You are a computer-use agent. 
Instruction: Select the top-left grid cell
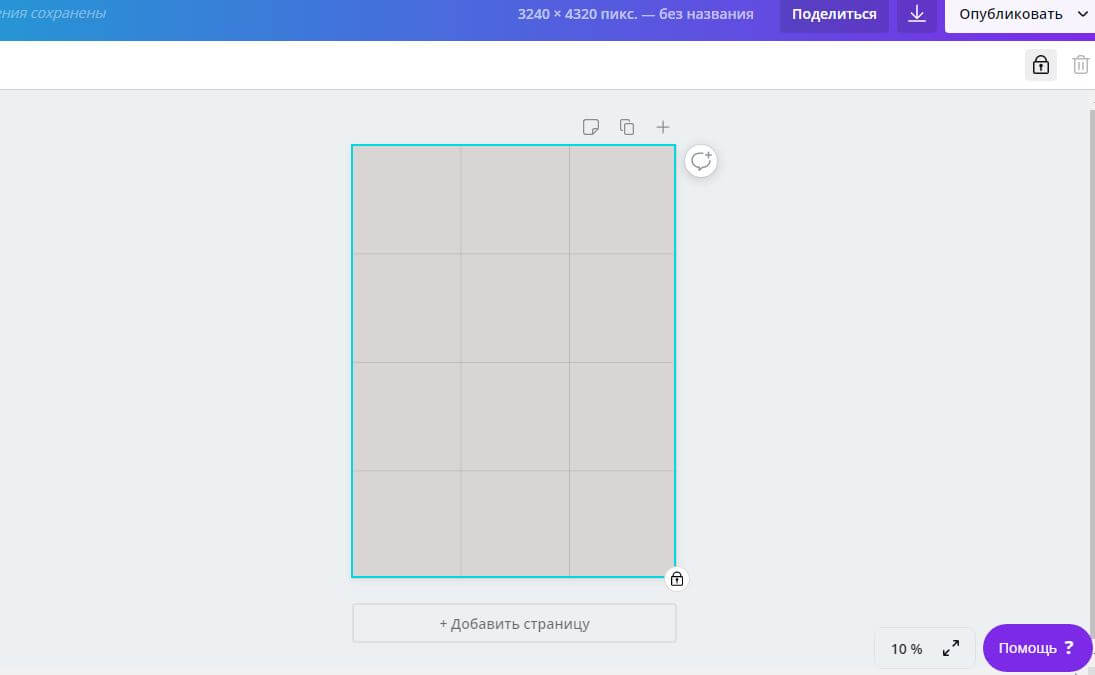[x=406, y=200]
